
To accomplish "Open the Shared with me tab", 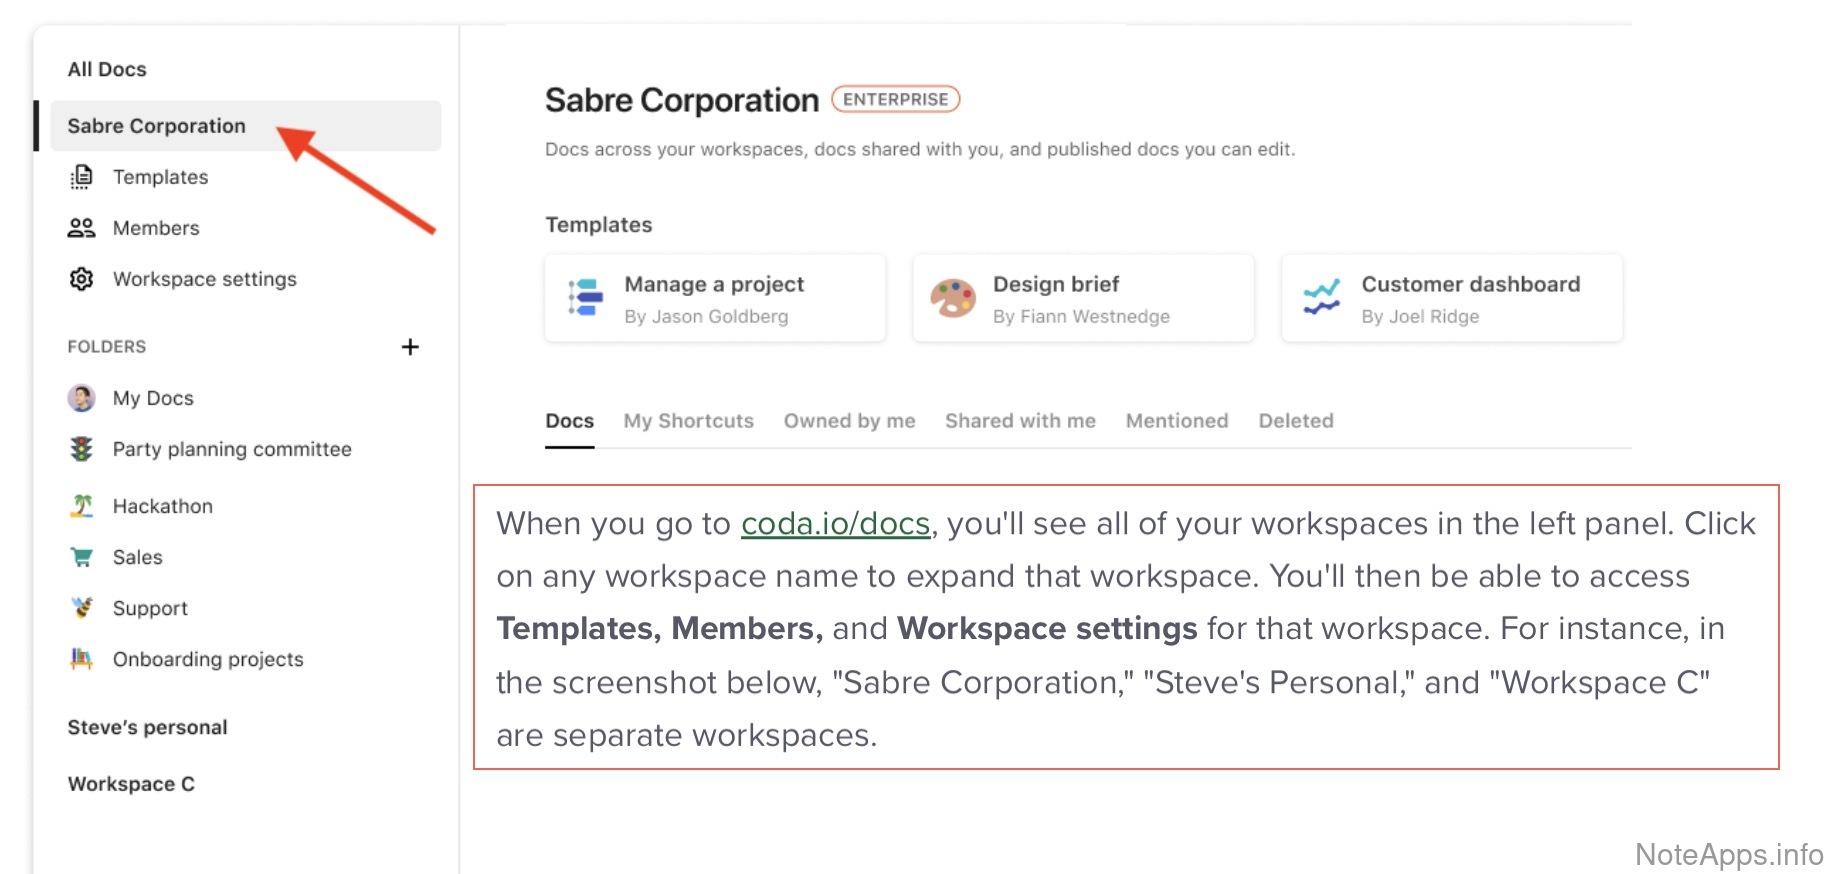I will (1020, 421).
